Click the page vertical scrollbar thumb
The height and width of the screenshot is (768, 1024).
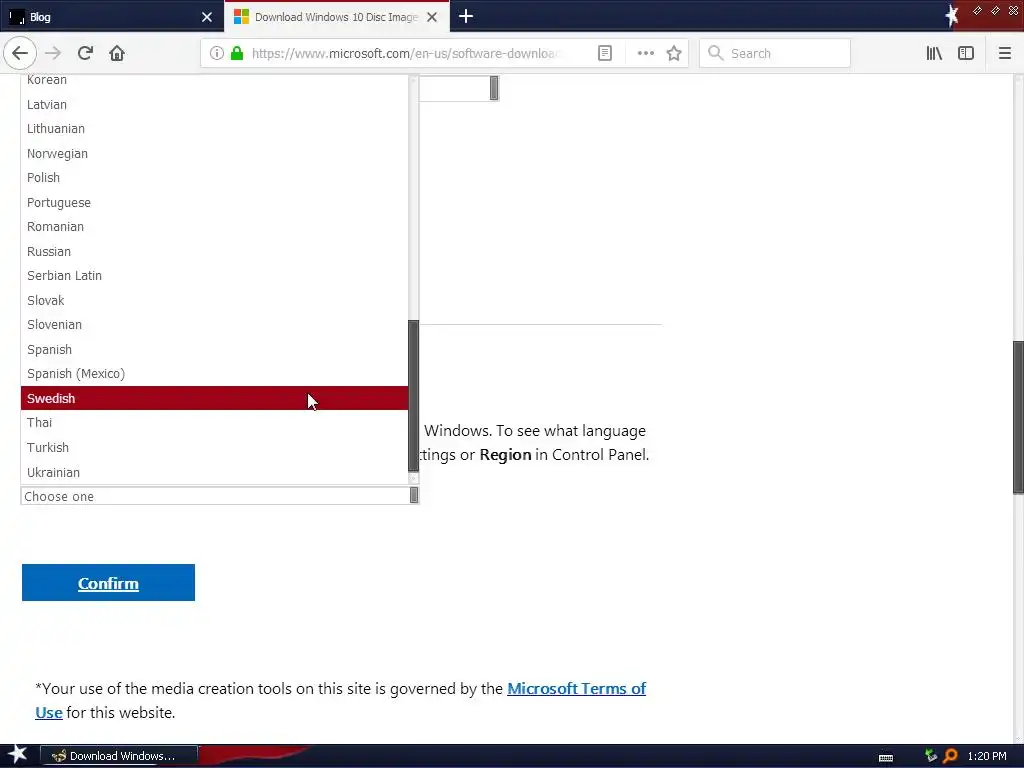[1018, 417]
